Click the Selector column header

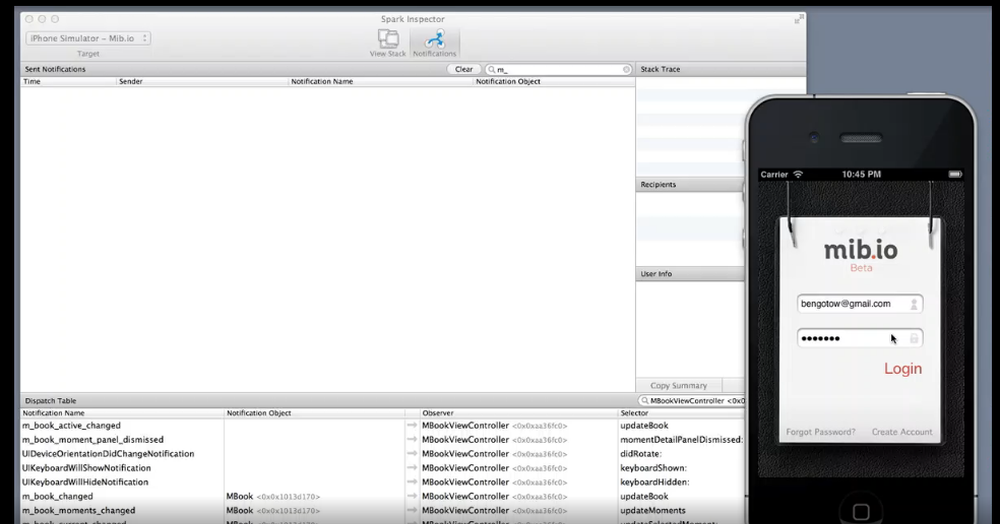coord(681,413)
